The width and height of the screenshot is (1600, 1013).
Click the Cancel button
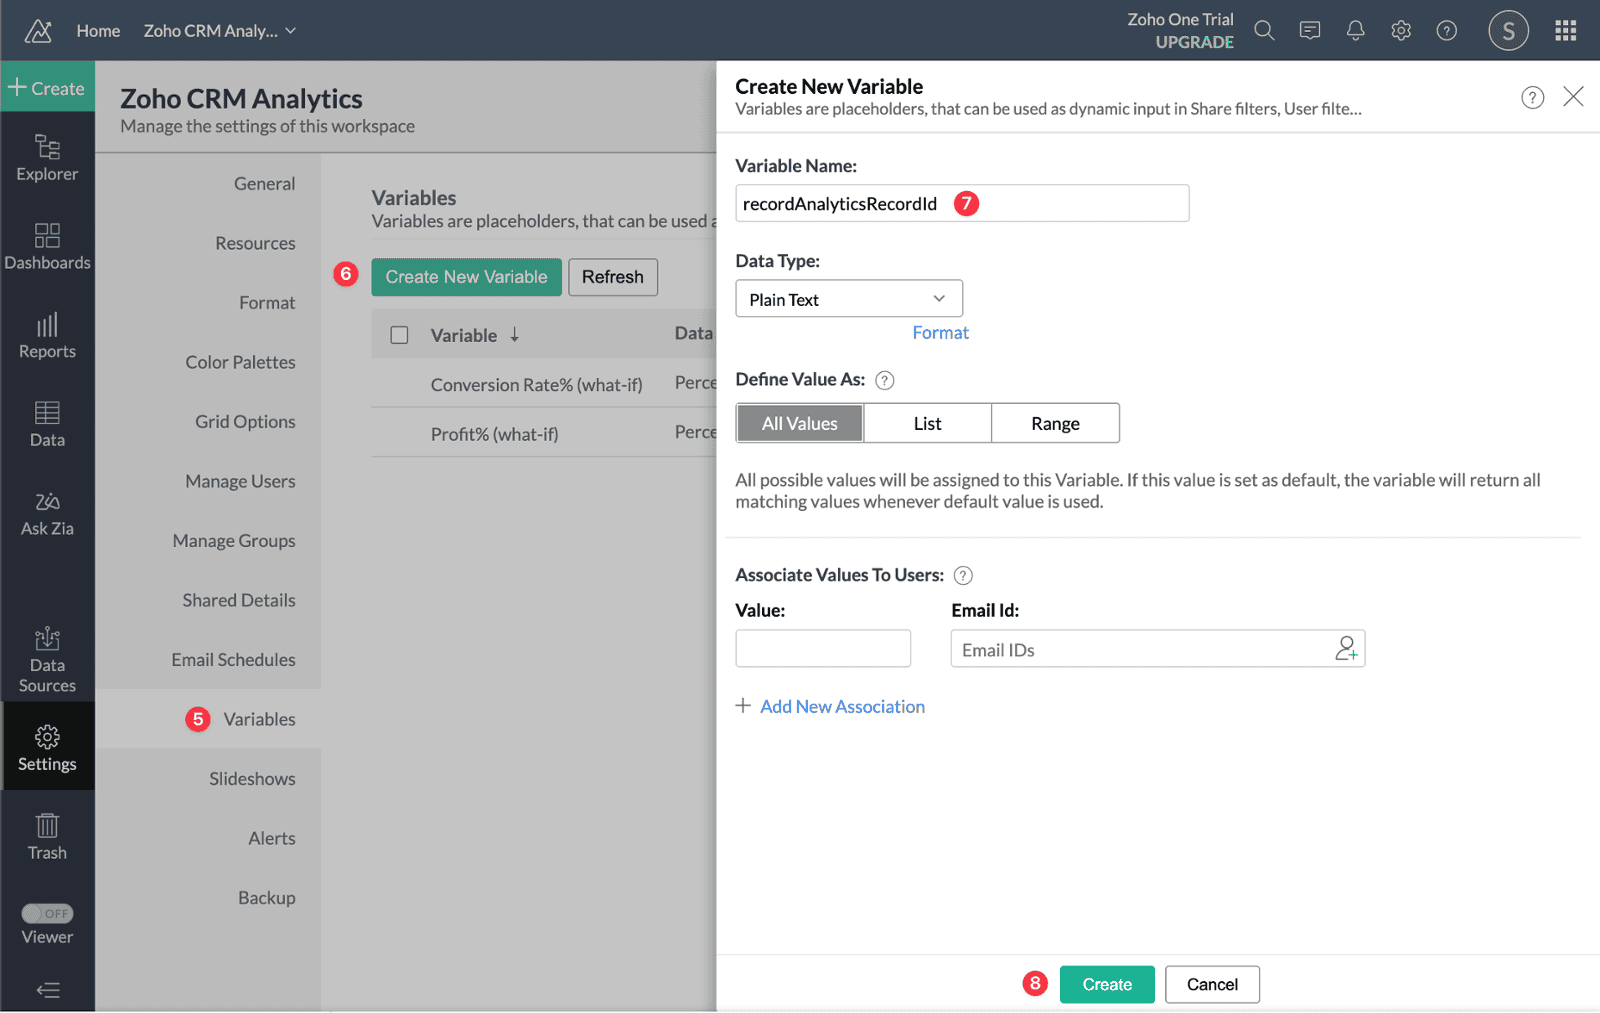pos(1212,984)
